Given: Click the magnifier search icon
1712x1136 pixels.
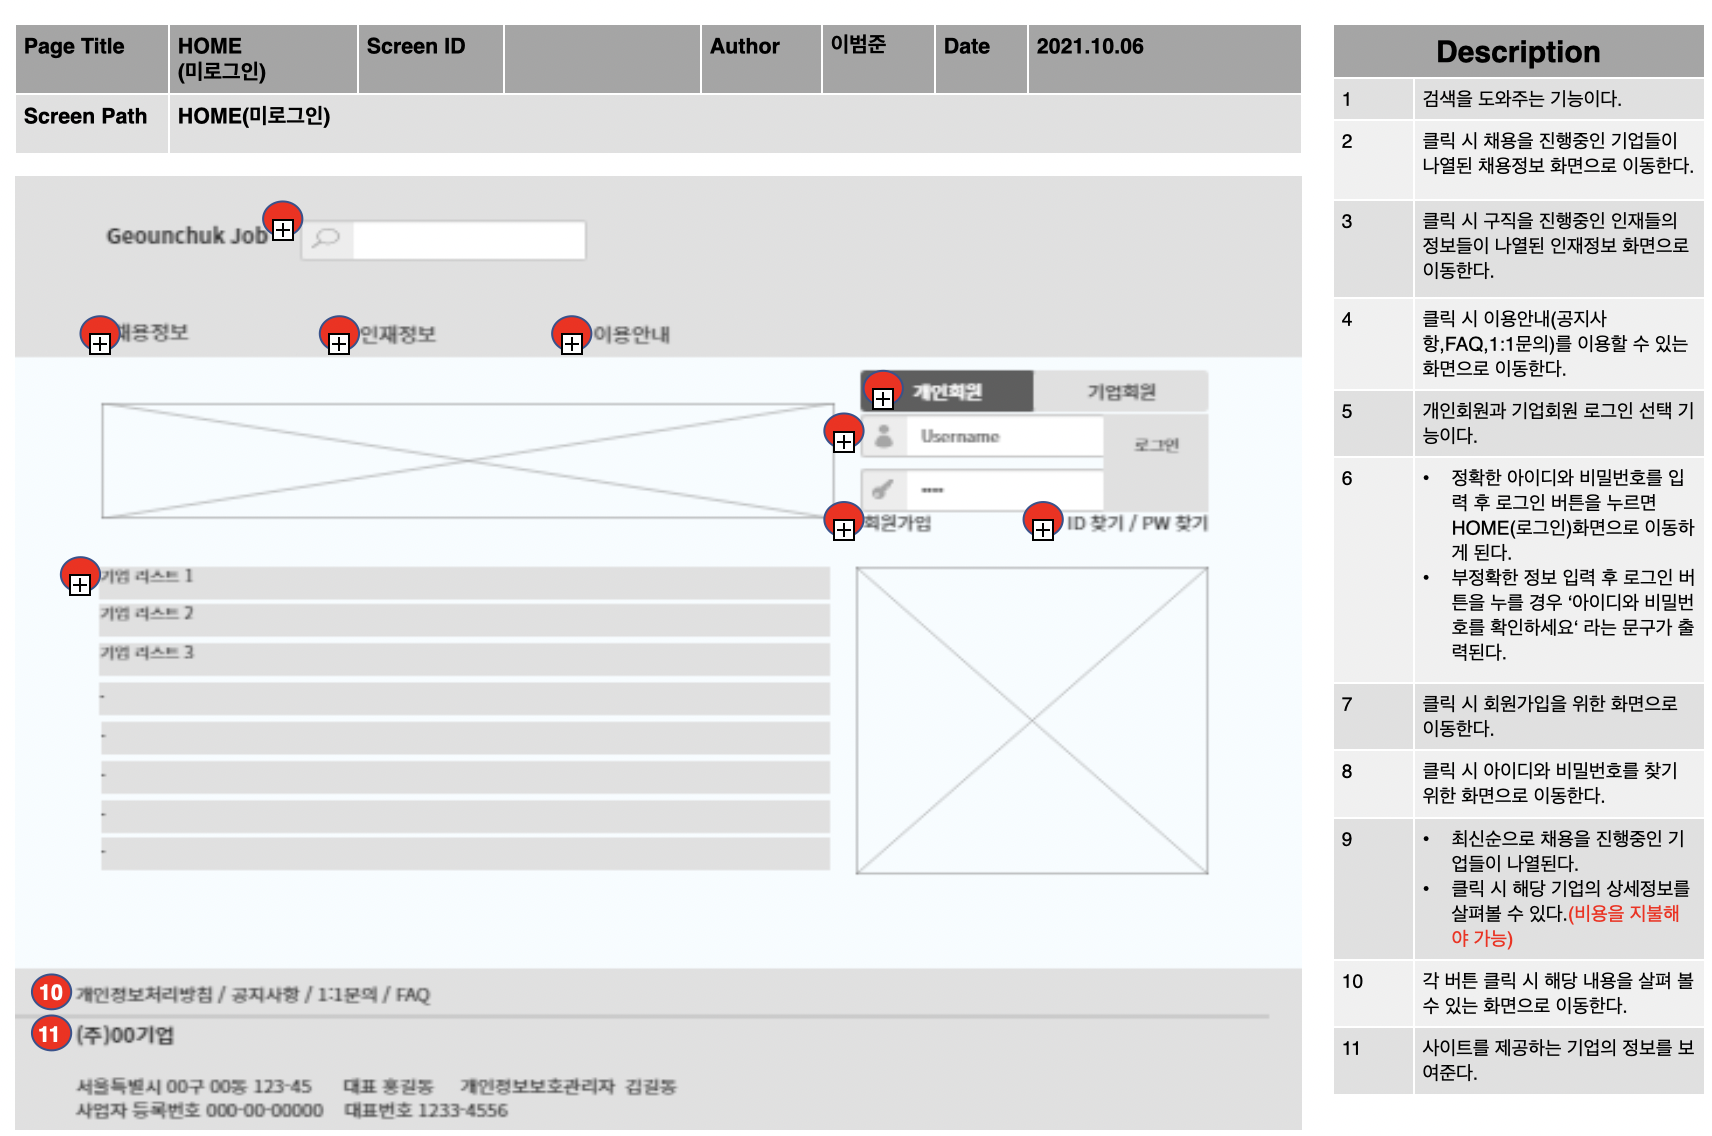Looking at the screenshot, I should (x=326, y=238).
